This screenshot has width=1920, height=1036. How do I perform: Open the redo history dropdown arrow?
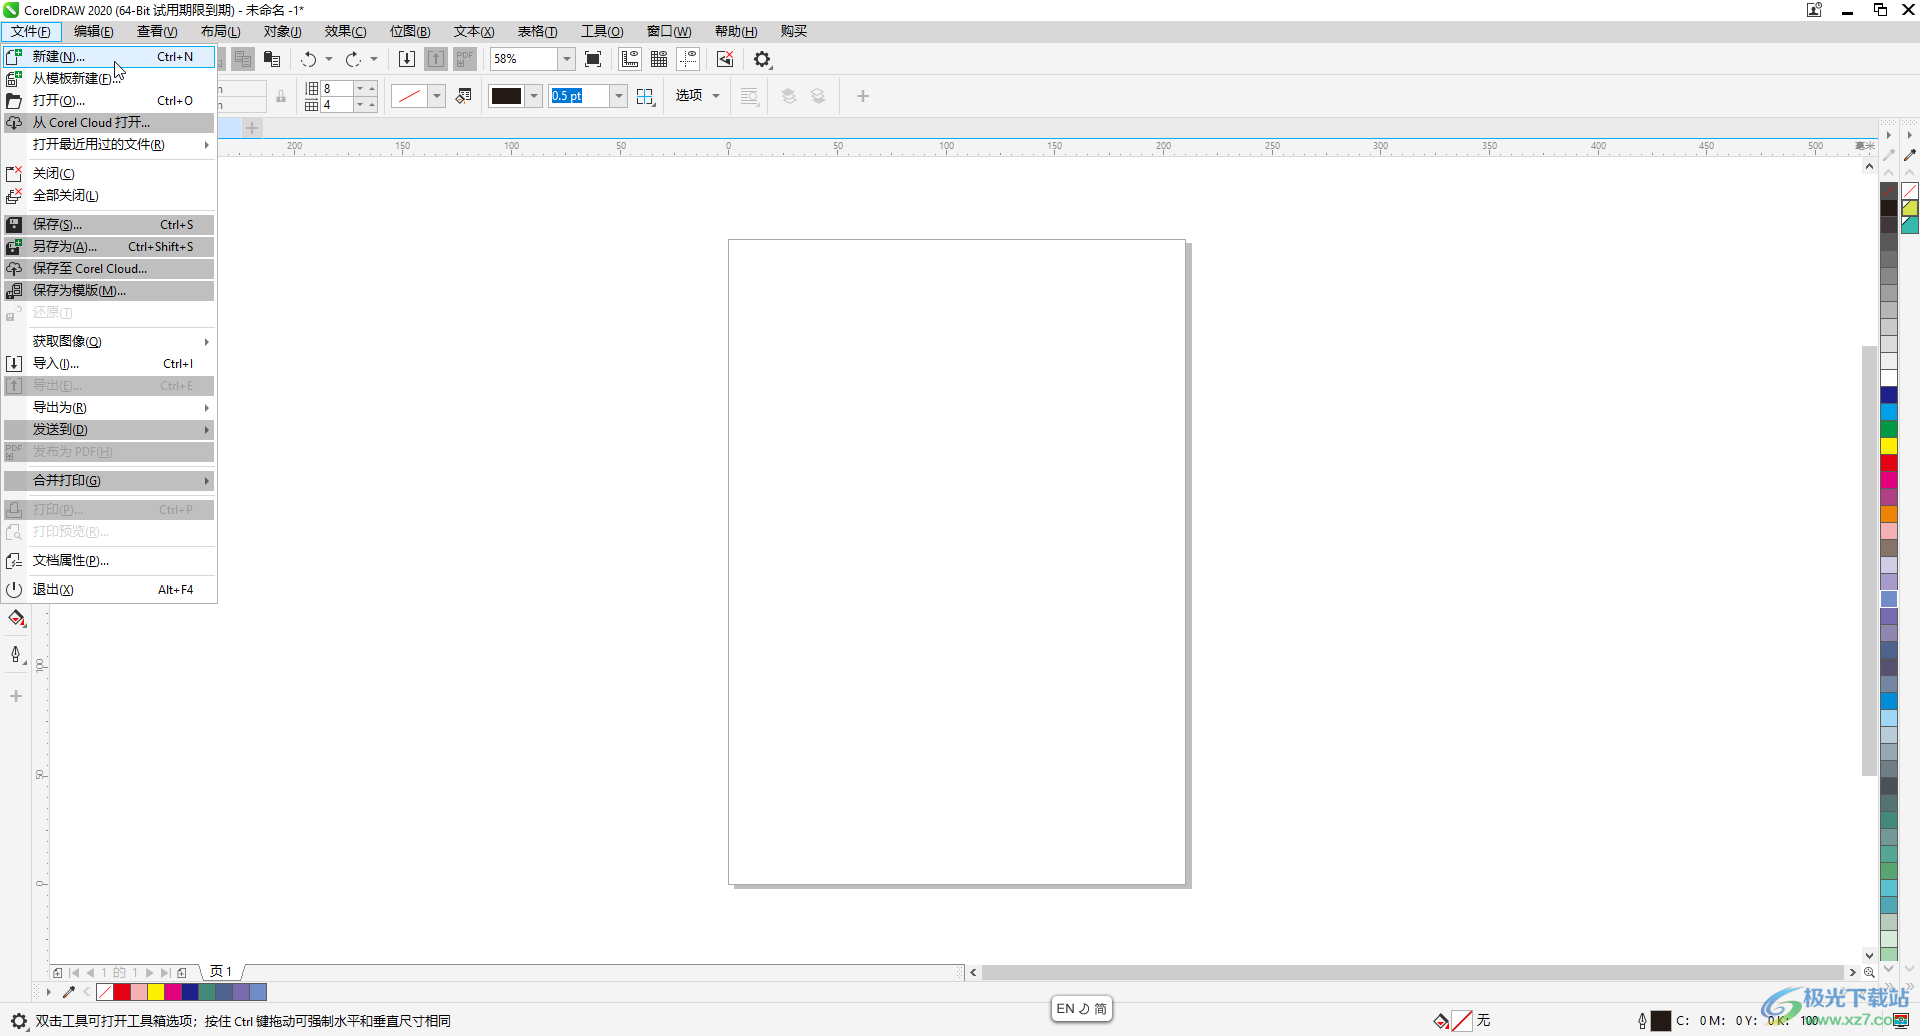tap(374, 59)
